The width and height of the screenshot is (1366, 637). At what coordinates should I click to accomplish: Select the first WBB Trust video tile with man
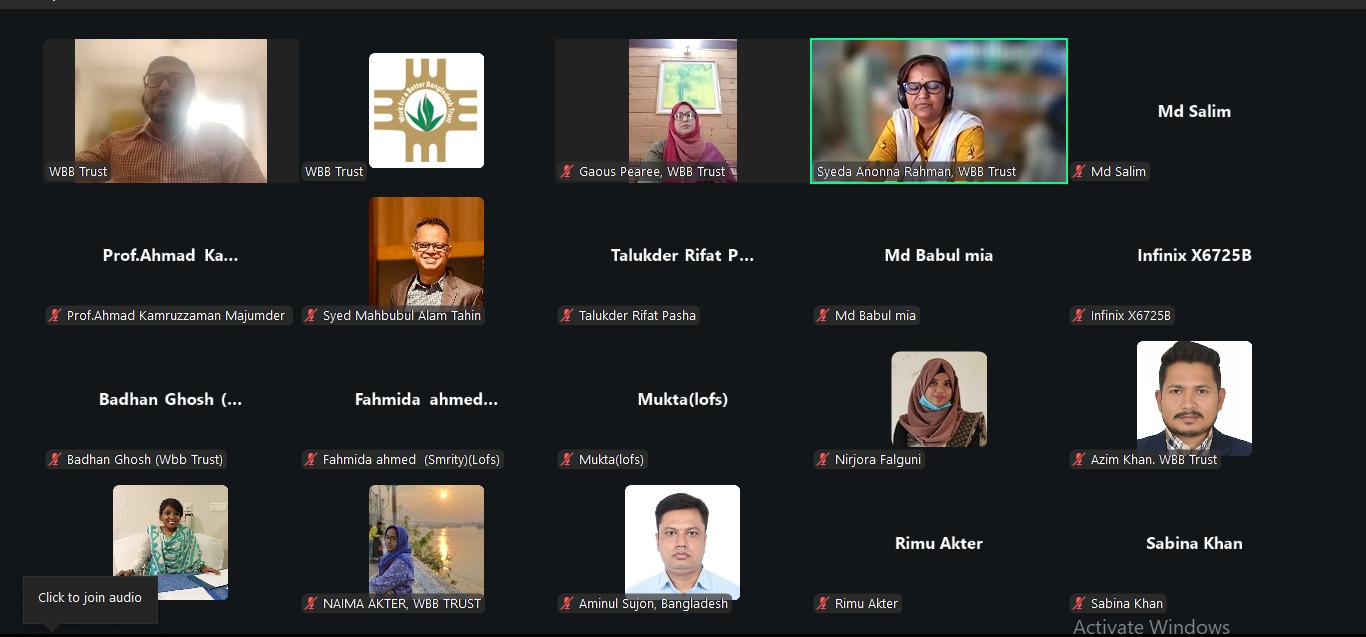[x=171, y=111]
